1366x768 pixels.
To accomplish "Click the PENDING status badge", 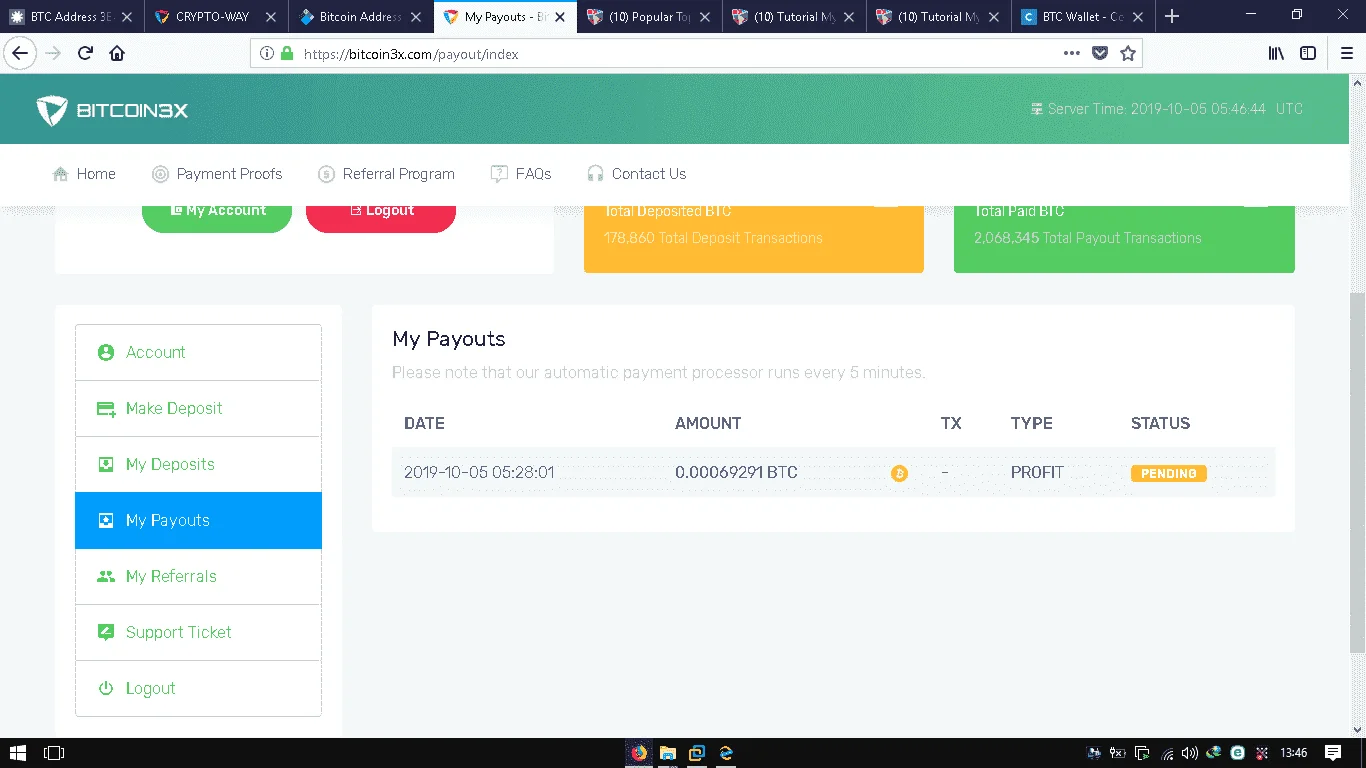I will point(1168,473).
